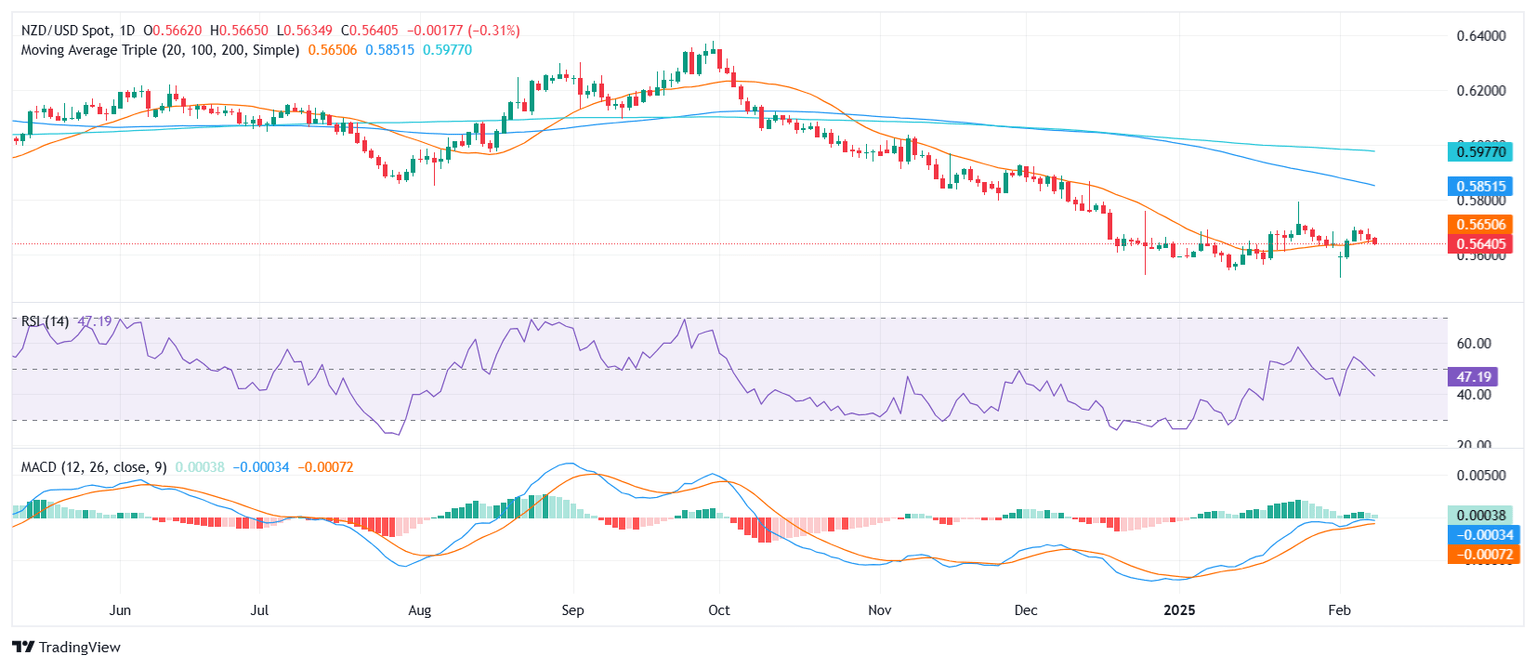Click the 60.00 RSI axis label
The height and width of the screenshot is (667, 1536).
click(1476, 344)
